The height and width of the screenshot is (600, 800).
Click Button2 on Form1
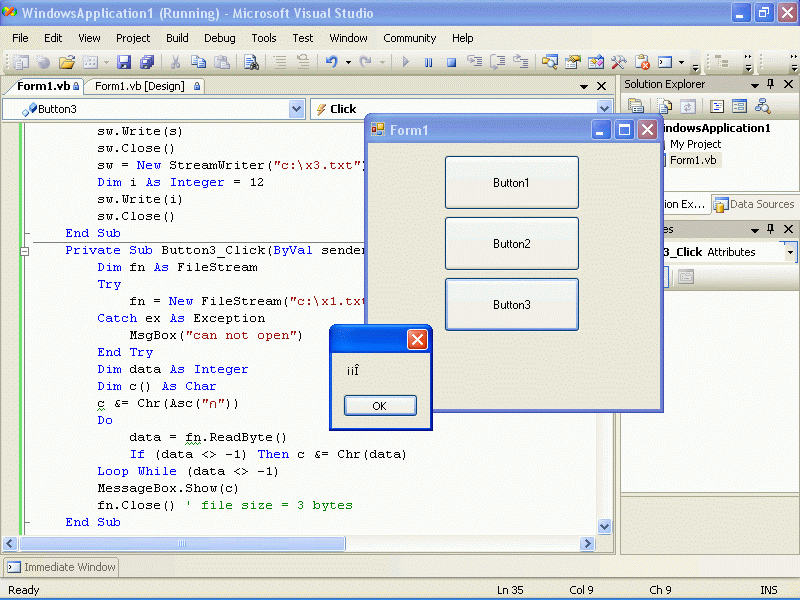pyautogui.click(x=512, y=244)
